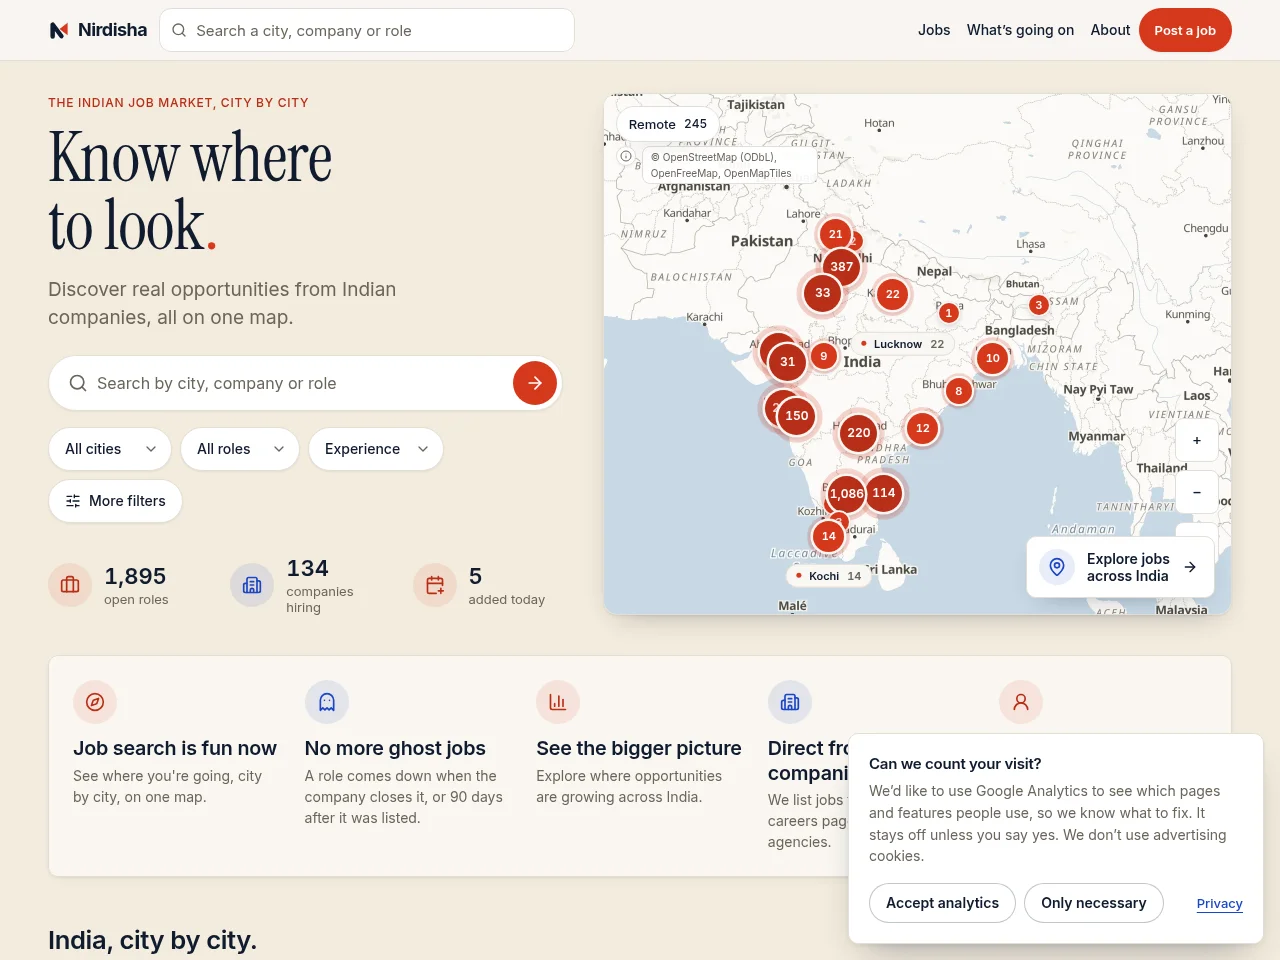Select the Lucknow 22 map label
Viewport: 1280px width, 960px height.
902,344
